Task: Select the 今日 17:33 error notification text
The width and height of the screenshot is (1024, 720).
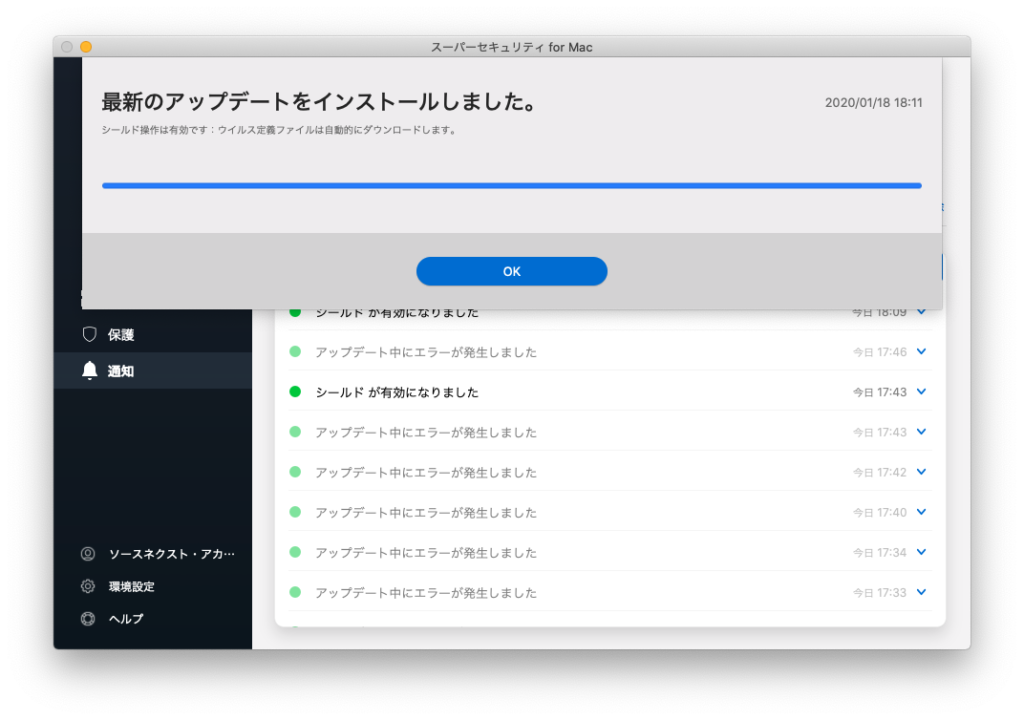Action: (x=426, y=593)
